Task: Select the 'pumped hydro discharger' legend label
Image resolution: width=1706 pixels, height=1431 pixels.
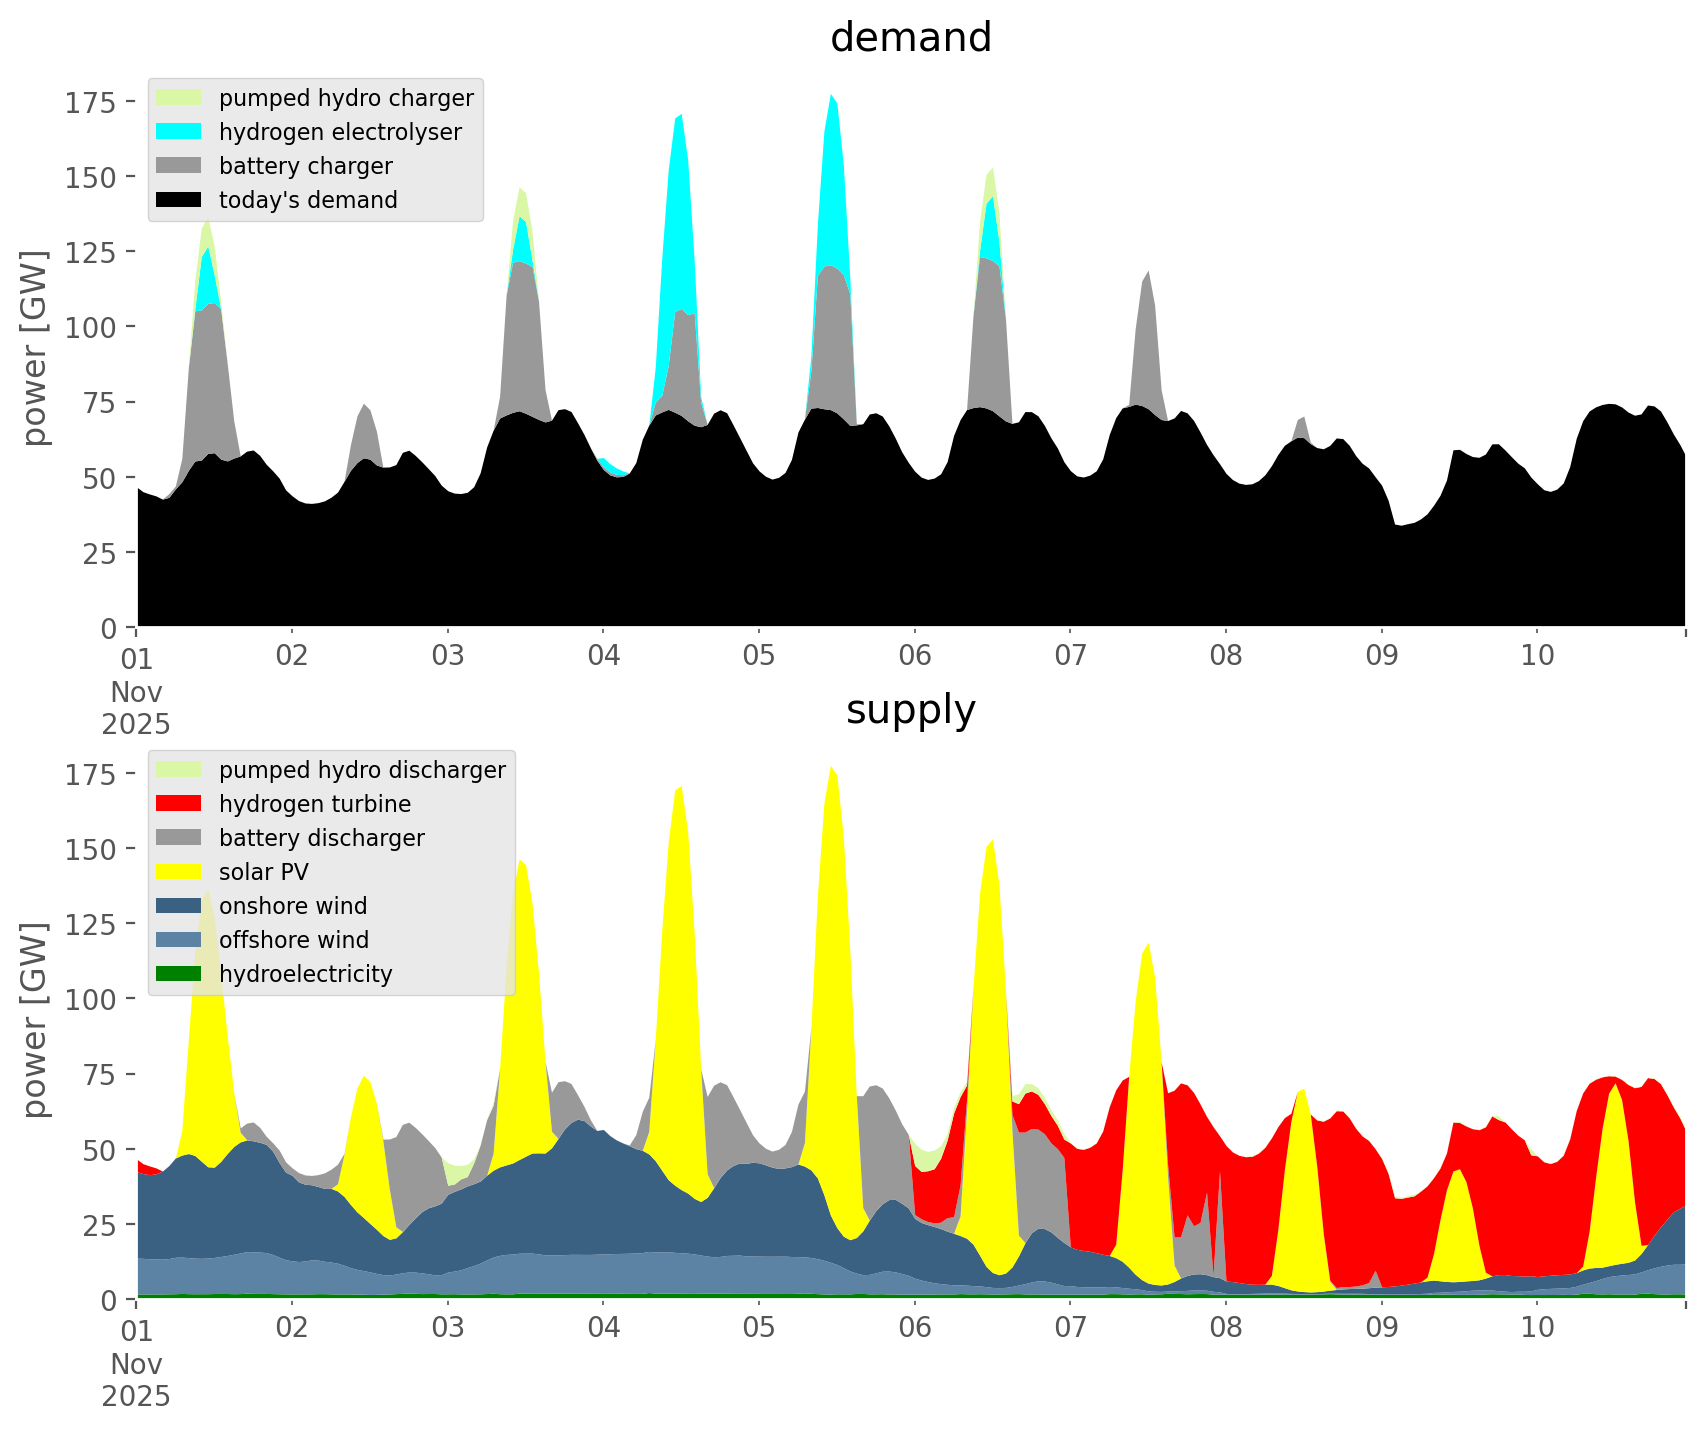Action: (362, 770)
